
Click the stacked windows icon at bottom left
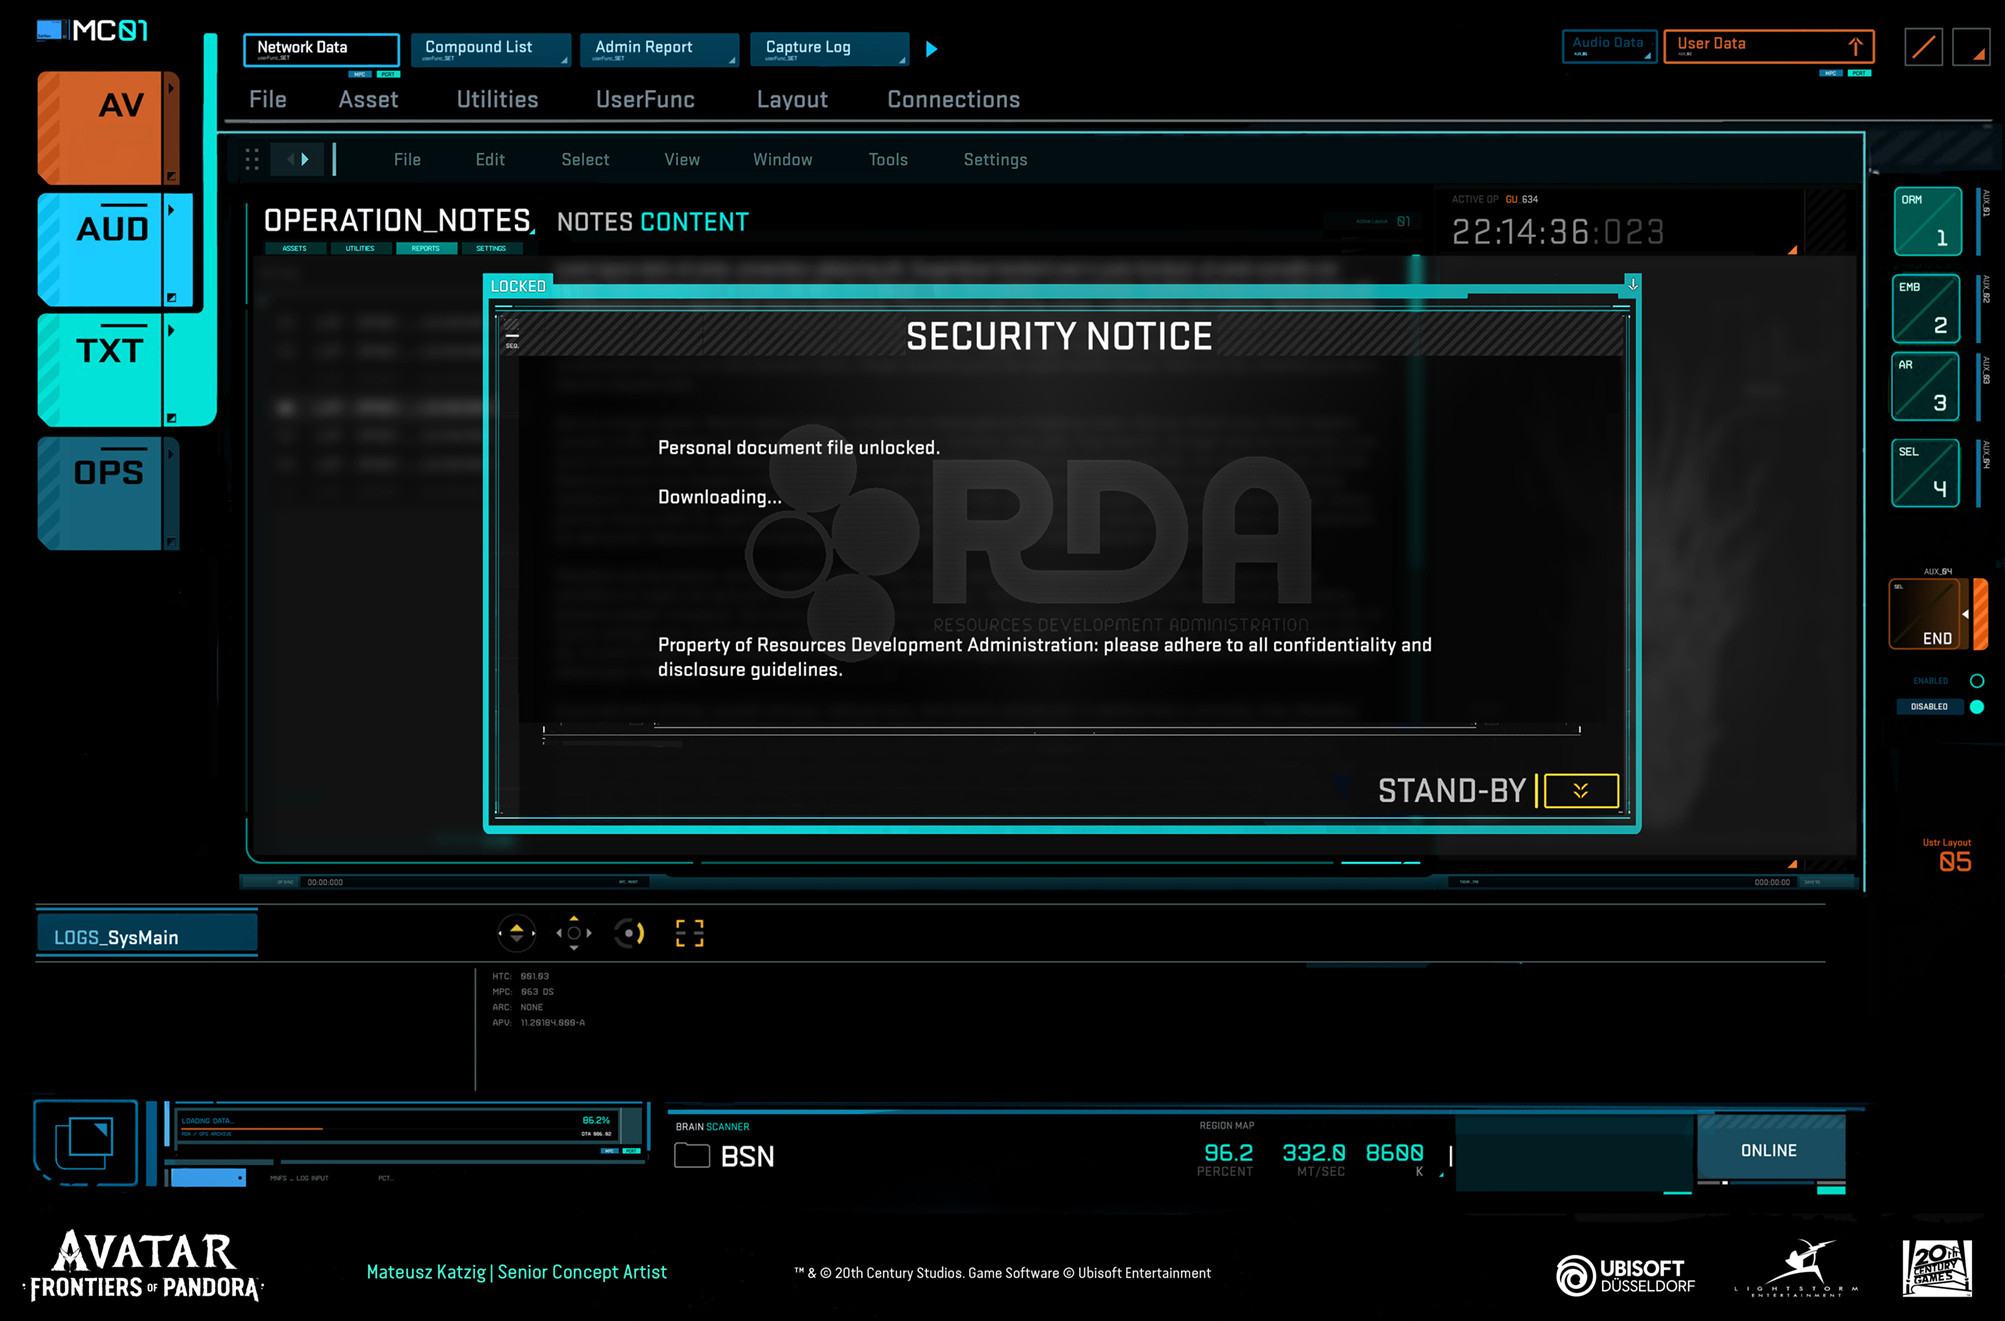coord(85,1142)
